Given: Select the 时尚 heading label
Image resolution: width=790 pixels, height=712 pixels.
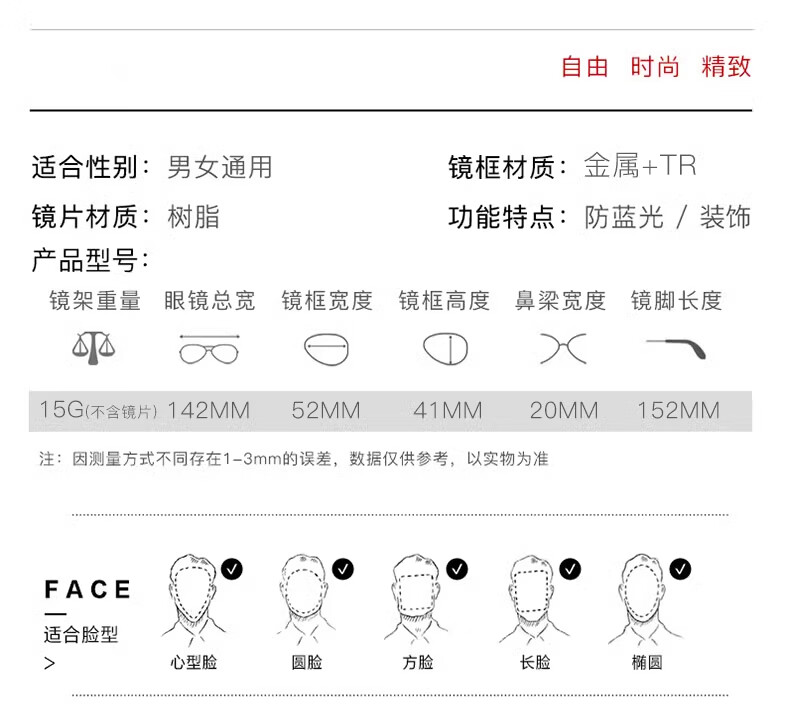Looking at the screenshot, I should click(x=655, y=67).
